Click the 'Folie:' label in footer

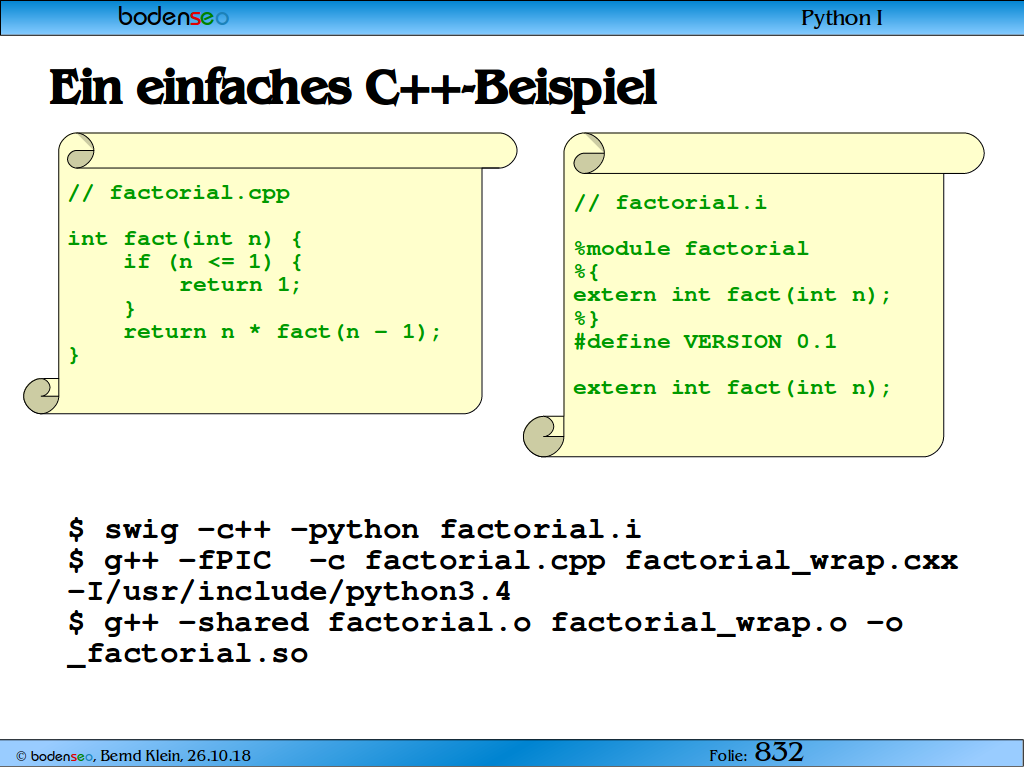[x=728, y=756]
